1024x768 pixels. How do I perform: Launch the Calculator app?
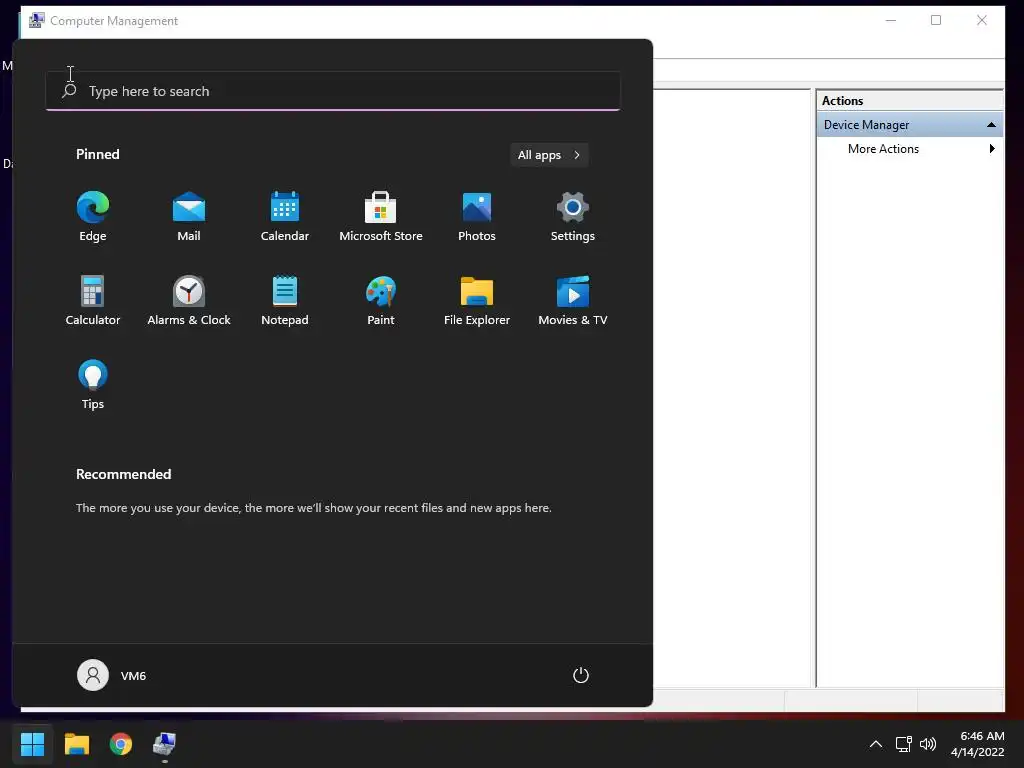point(93,301)
